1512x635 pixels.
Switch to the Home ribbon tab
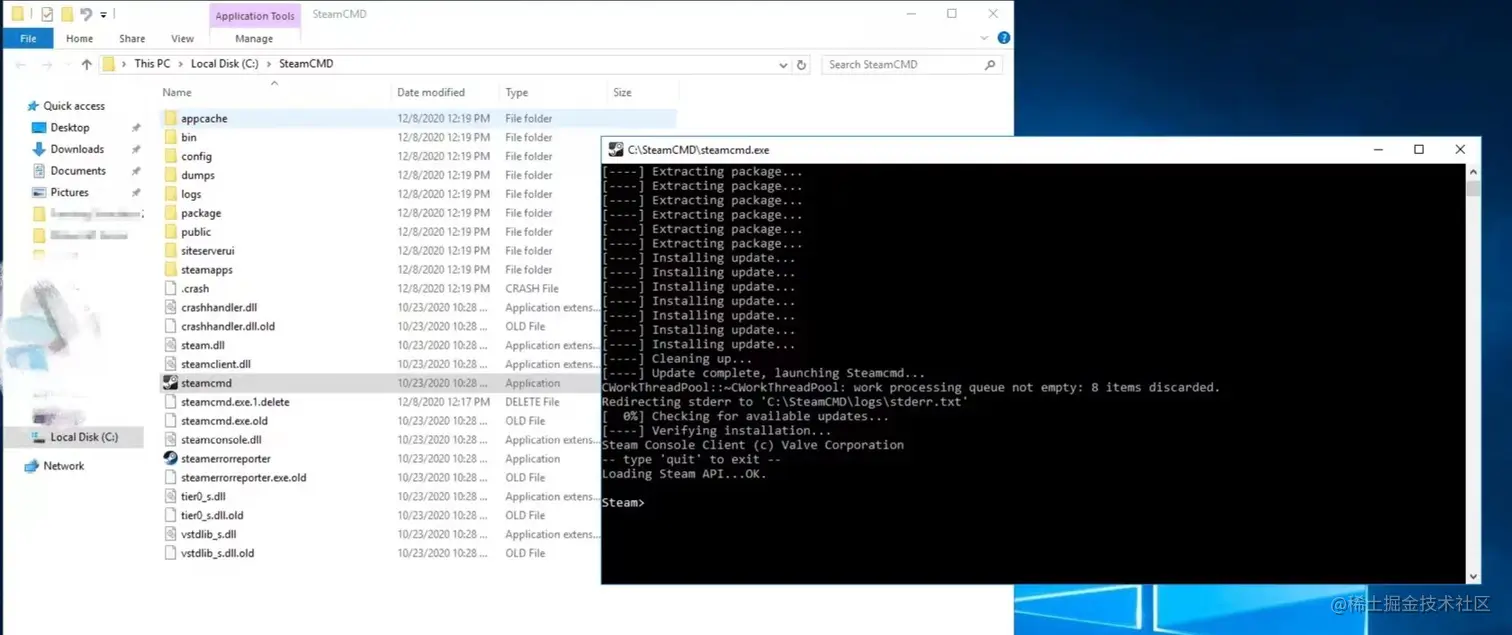pos(79,38)
